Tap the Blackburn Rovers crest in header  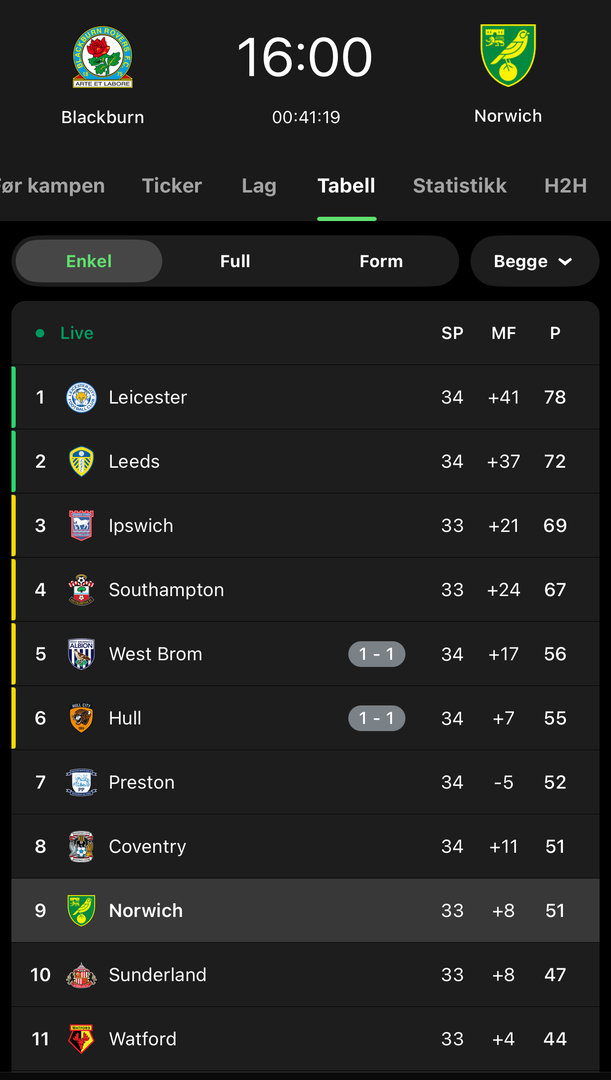(102, 58)
